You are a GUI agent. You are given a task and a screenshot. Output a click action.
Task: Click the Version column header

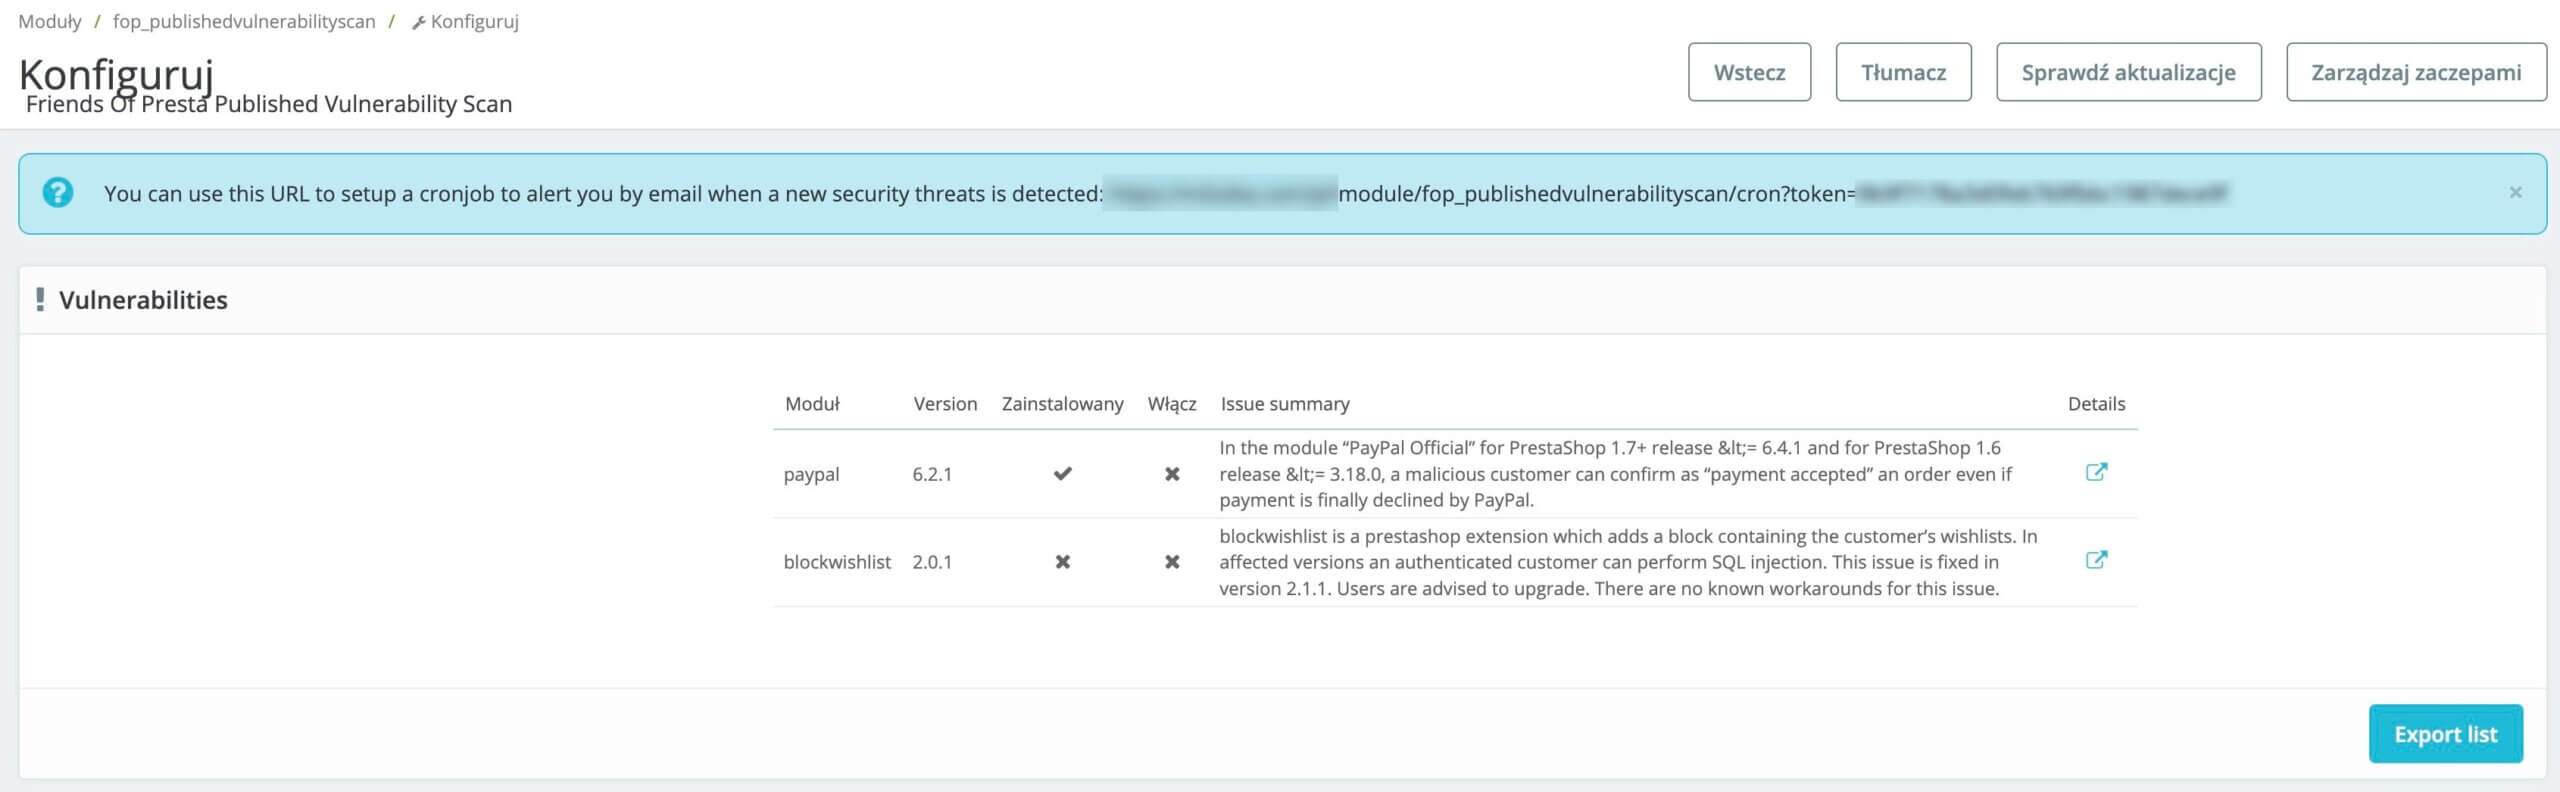945,404
